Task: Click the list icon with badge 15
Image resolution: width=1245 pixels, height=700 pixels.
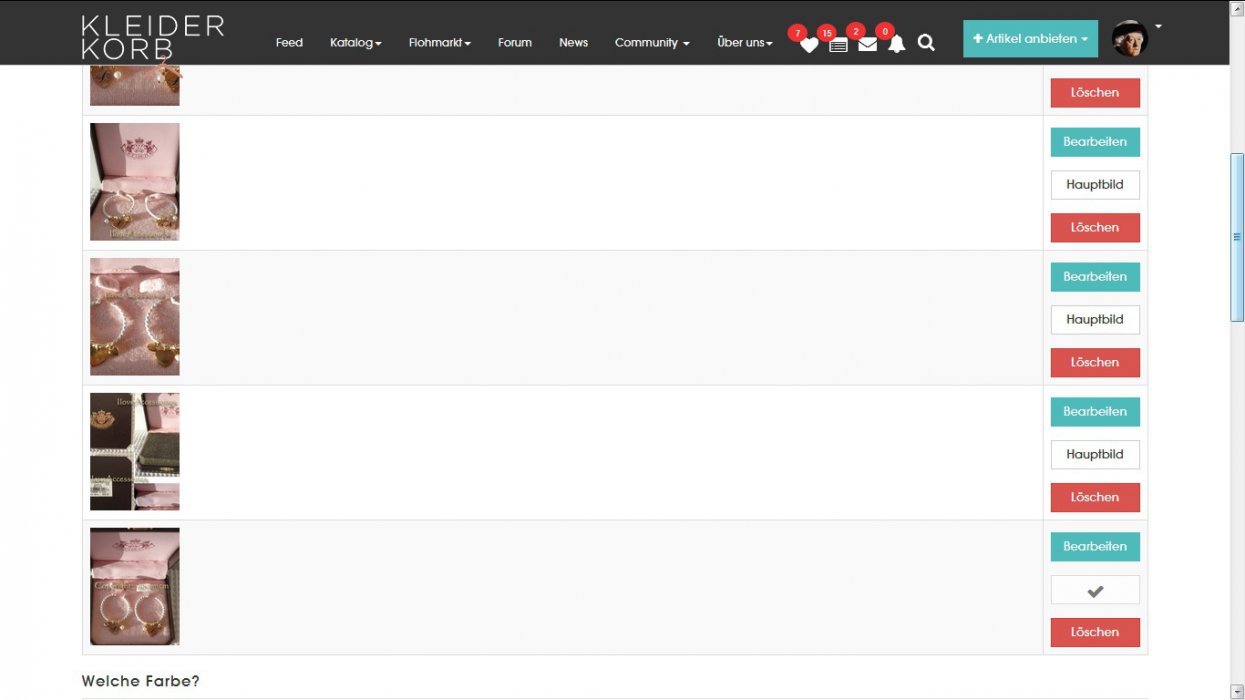Action: click(x=838, y=44)
